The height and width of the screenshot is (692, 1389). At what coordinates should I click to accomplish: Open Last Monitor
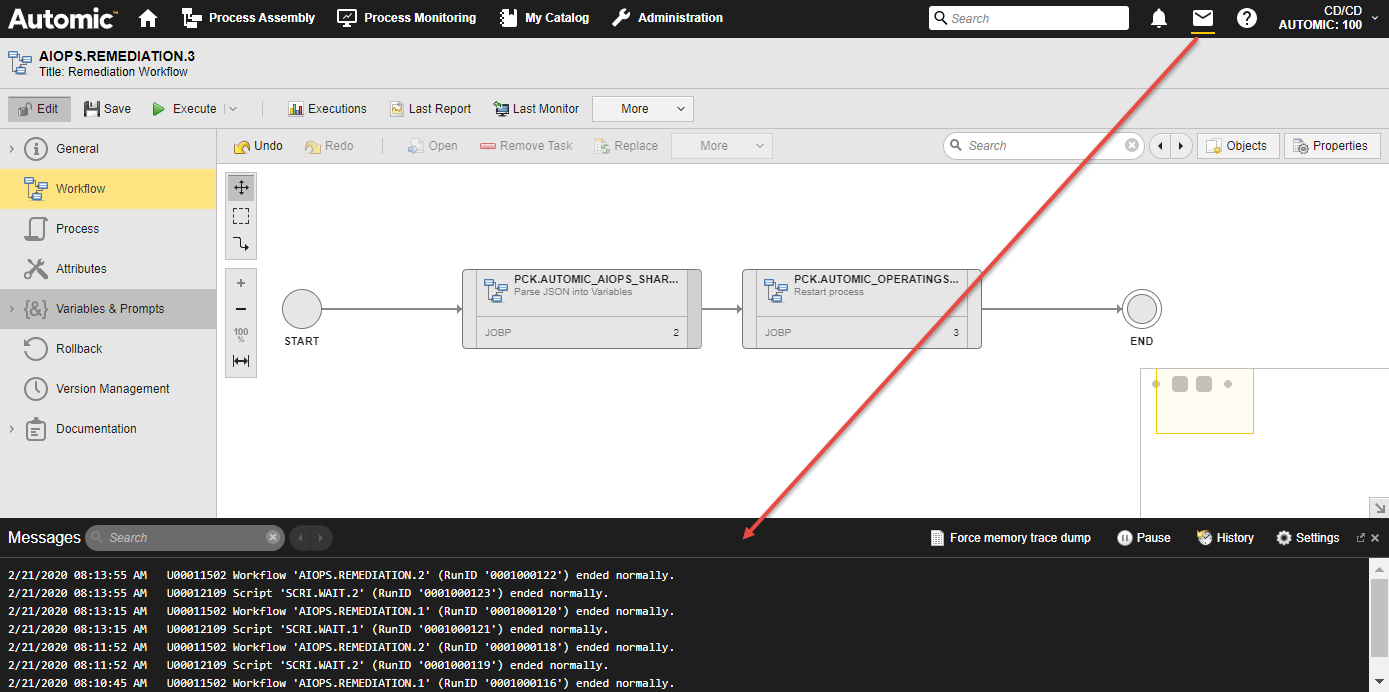pyautogui.click(x=536, y=109)
